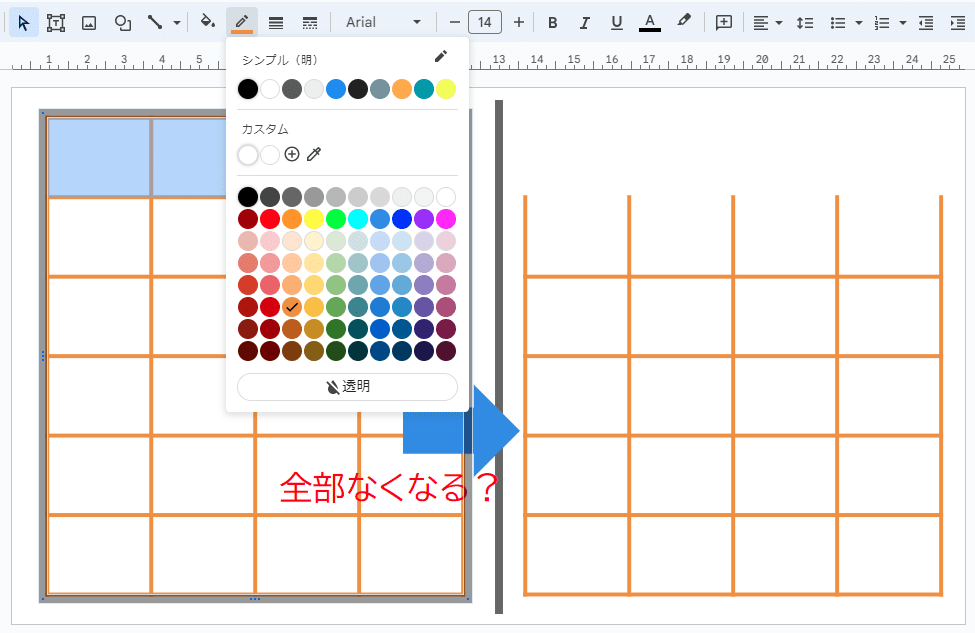Pick a color with the eyedropper
The height and width of the screenshot is (633, 975).
[314, 154]
